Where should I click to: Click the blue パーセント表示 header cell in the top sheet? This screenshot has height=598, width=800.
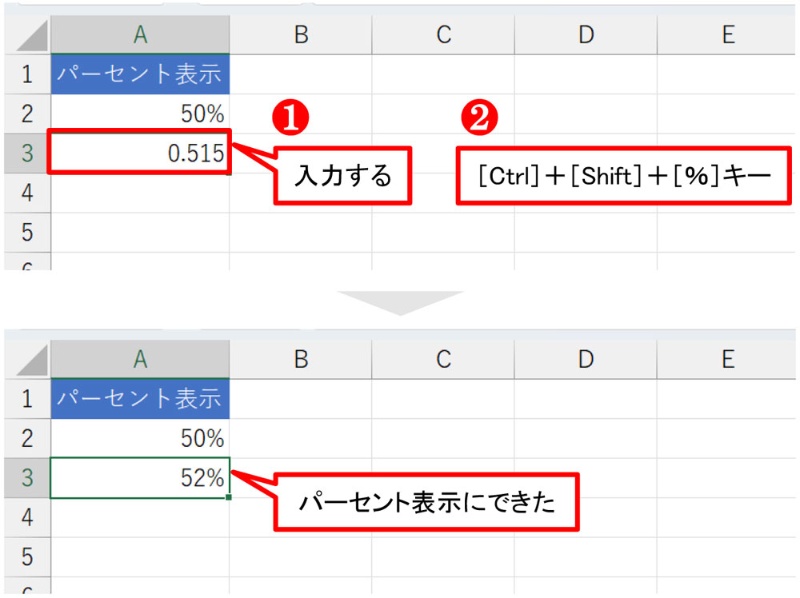138,73
